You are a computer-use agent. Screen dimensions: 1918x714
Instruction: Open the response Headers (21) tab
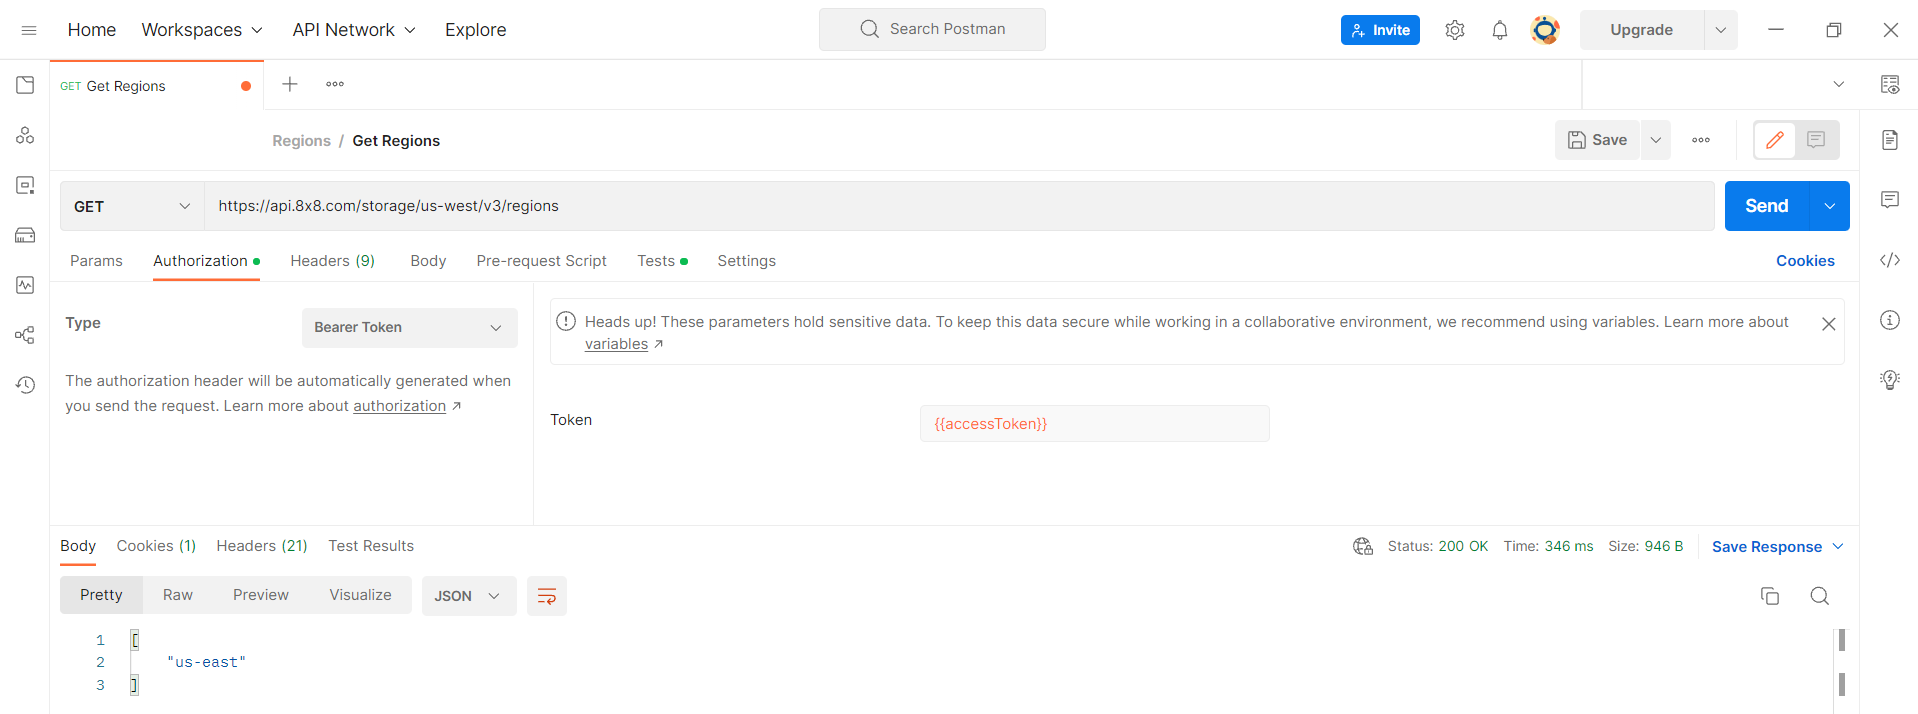(x=262, y=546)
